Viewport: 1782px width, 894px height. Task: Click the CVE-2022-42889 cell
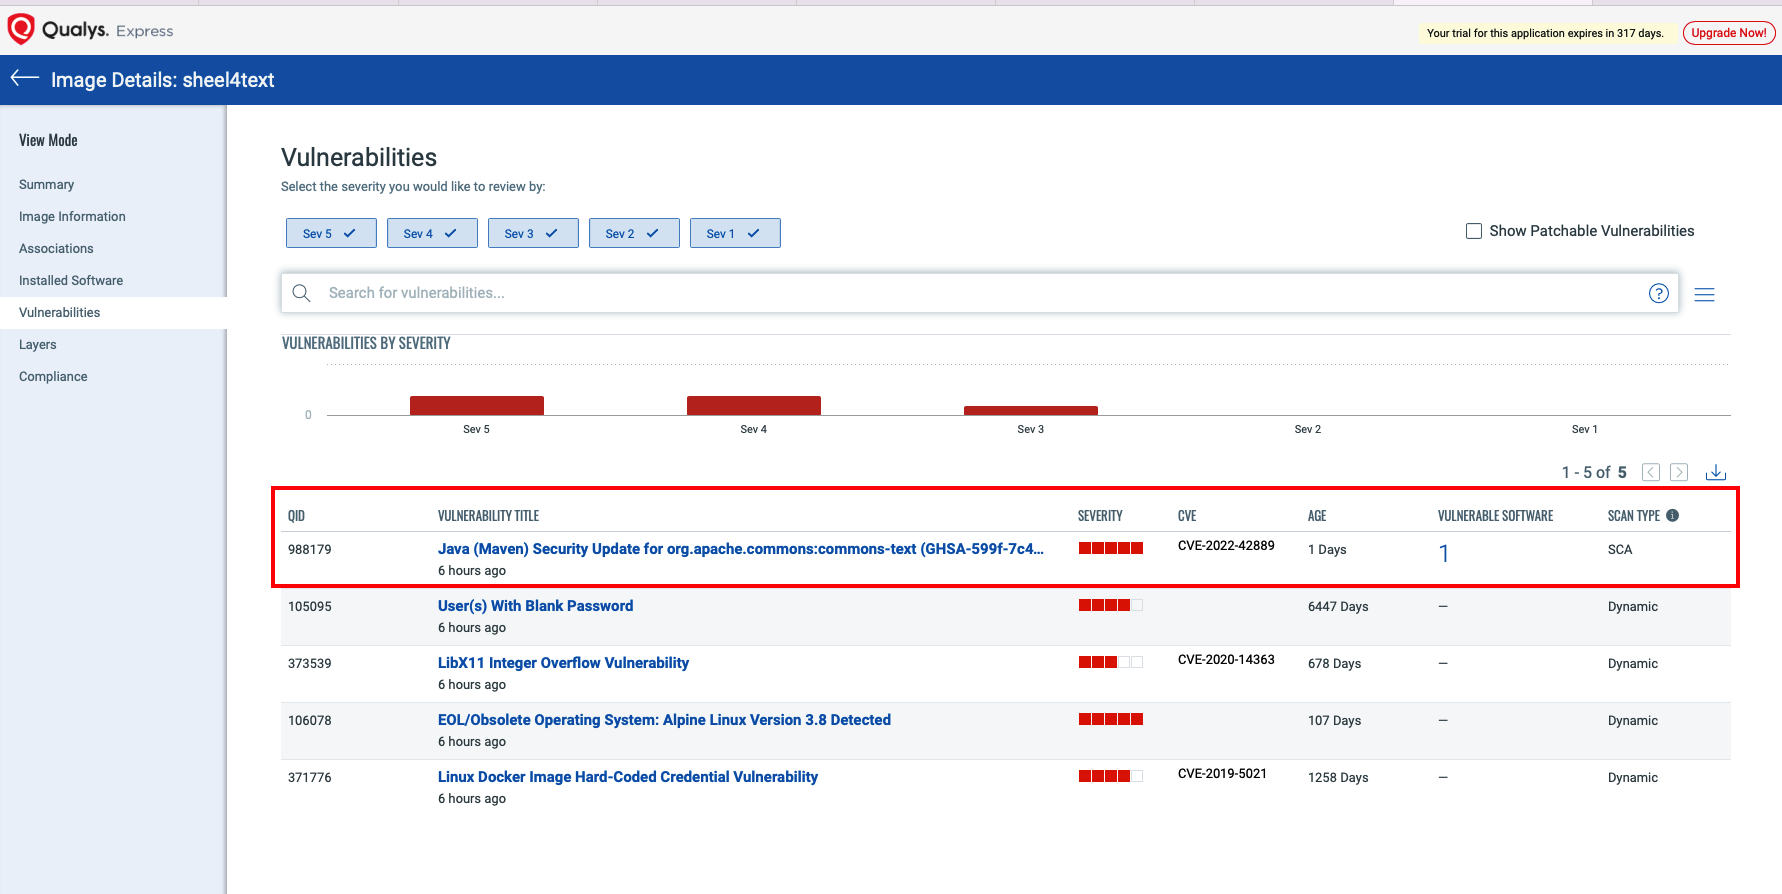pos(1226,546)
